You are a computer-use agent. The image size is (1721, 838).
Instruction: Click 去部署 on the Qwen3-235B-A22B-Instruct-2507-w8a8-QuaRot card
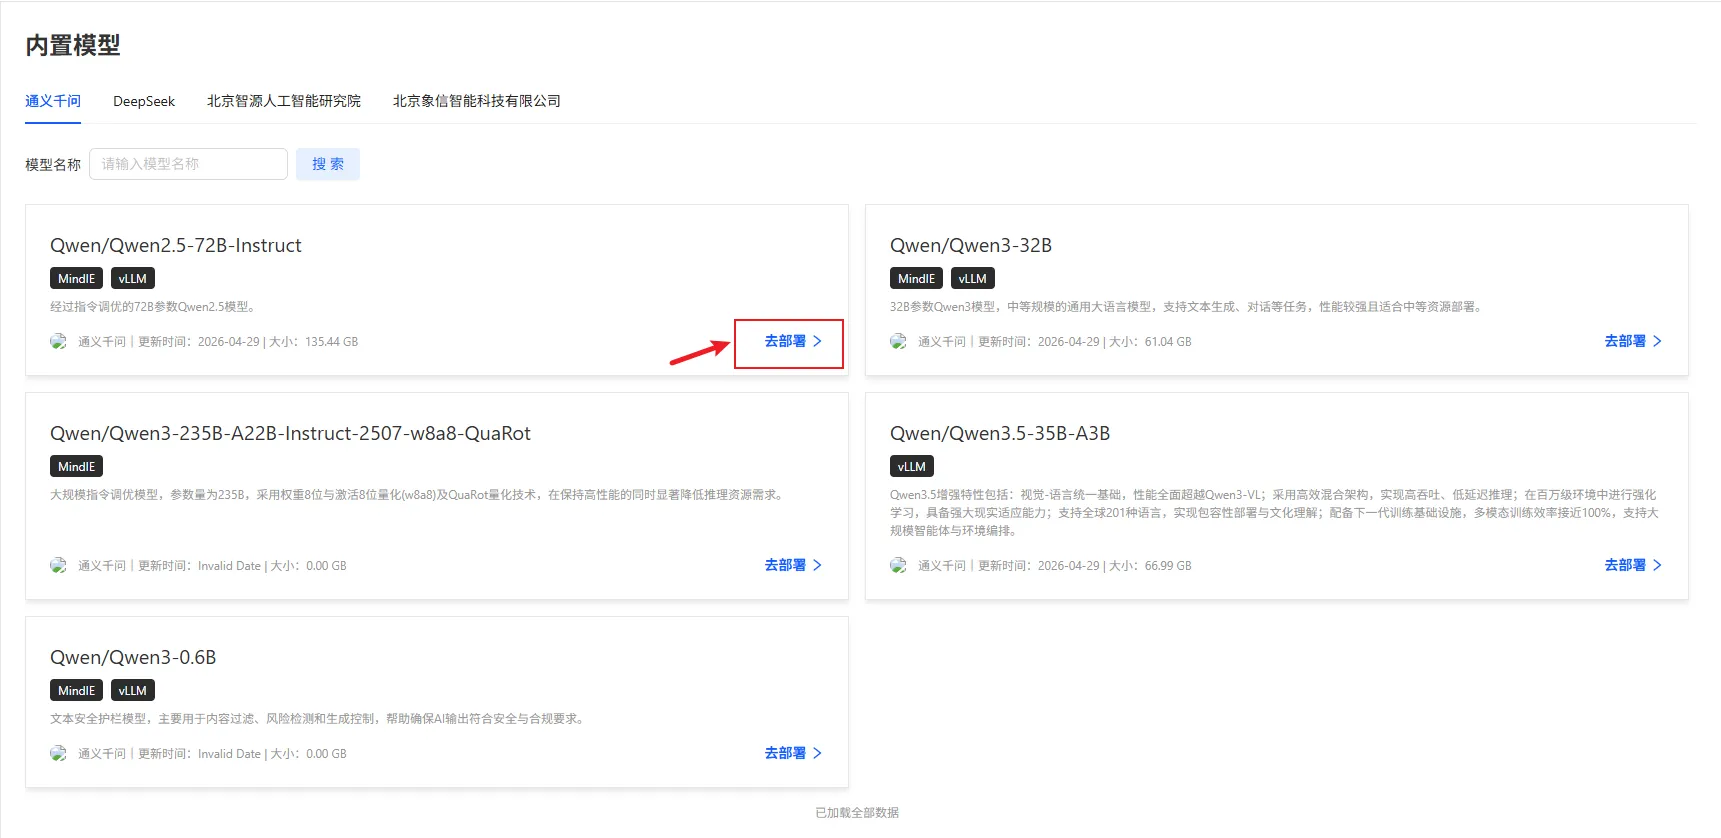(793, 565)
